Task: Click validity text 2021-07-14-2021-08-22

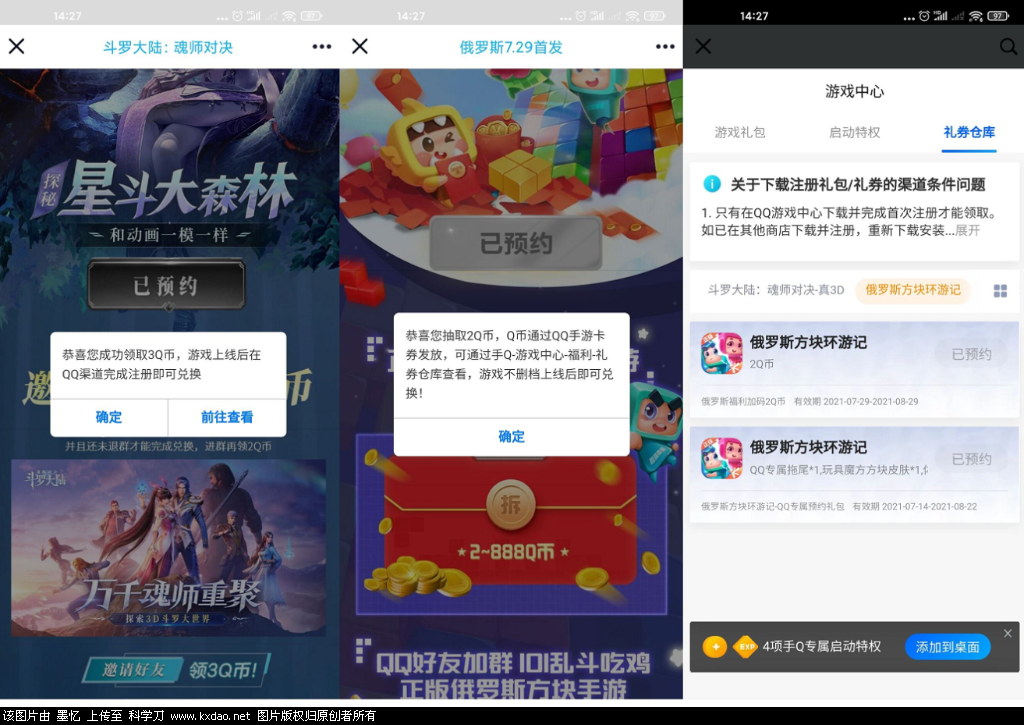Action: [x=929, y=507]
